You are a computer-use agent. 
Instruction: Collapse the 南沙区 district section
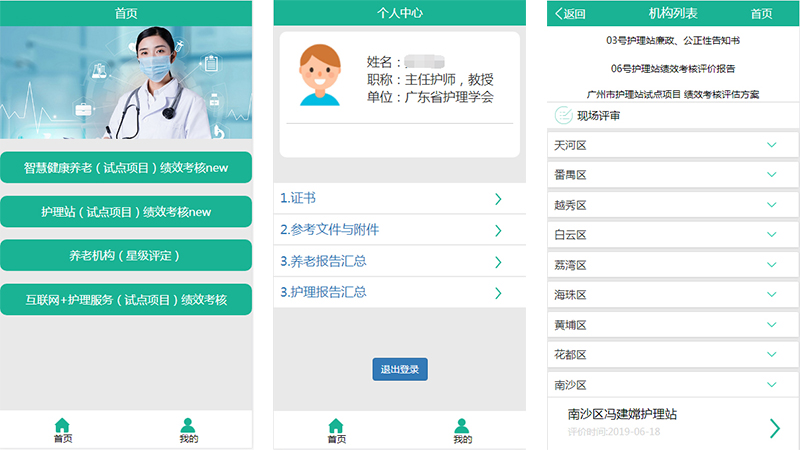pyautogui.click(x=771, y=385)
